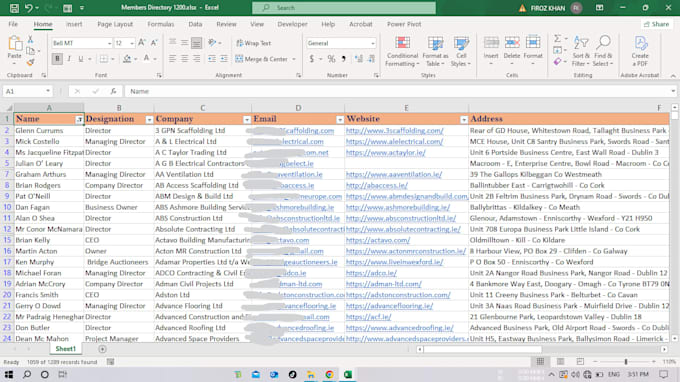Image resolution: width=680 pixels, height=382 pixels.
Task: Open the actavo.com website link
Action: [378, 240]
